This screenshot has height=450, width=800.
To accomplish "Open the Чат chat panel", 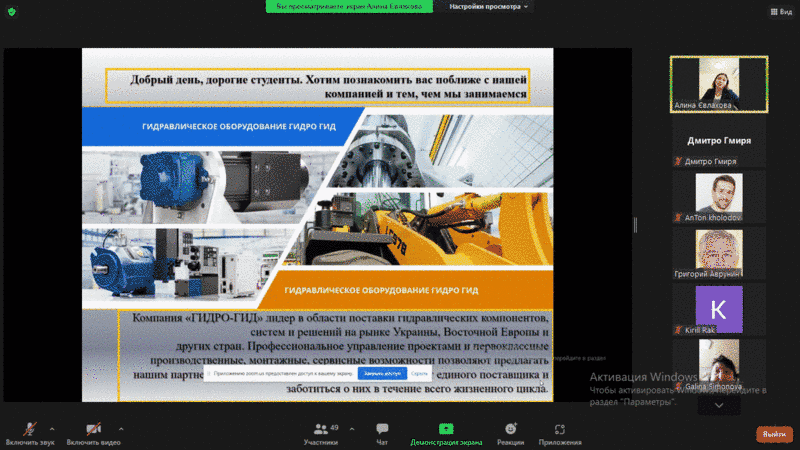I will click(x=382, y=435).
